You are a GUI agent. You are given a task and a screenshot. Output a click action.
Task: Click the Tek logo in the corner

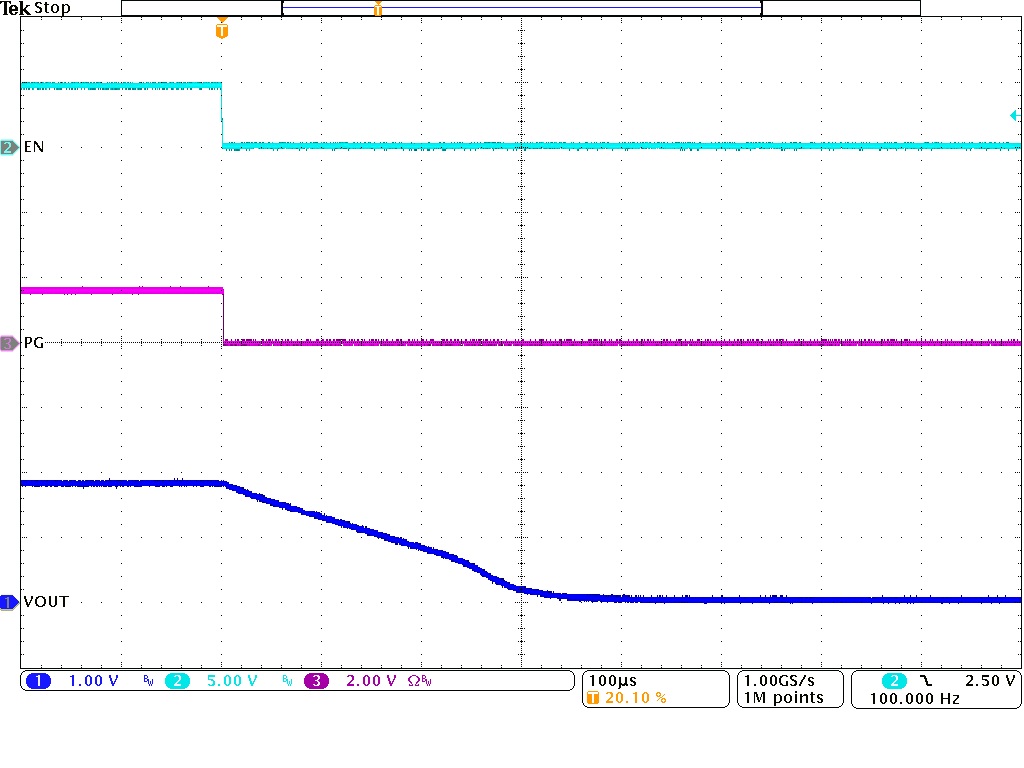pos(14,7)
